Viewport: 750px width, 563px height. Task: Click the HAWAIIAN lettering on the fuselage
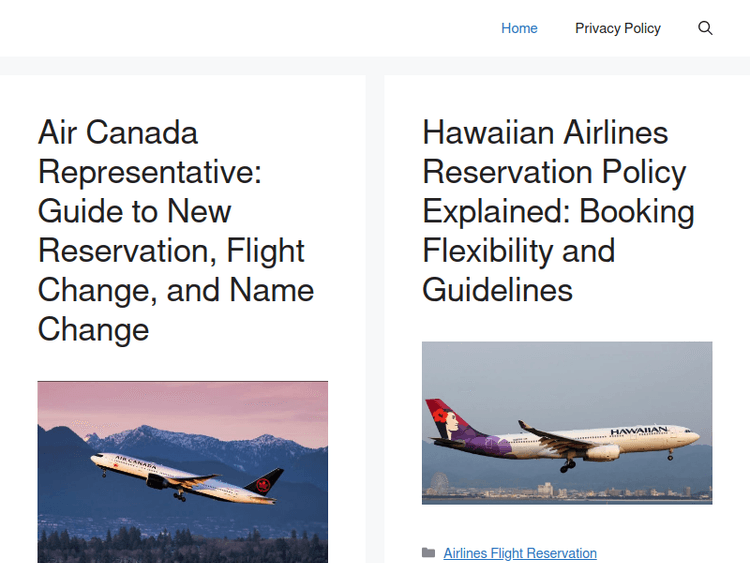click(638, 430)
